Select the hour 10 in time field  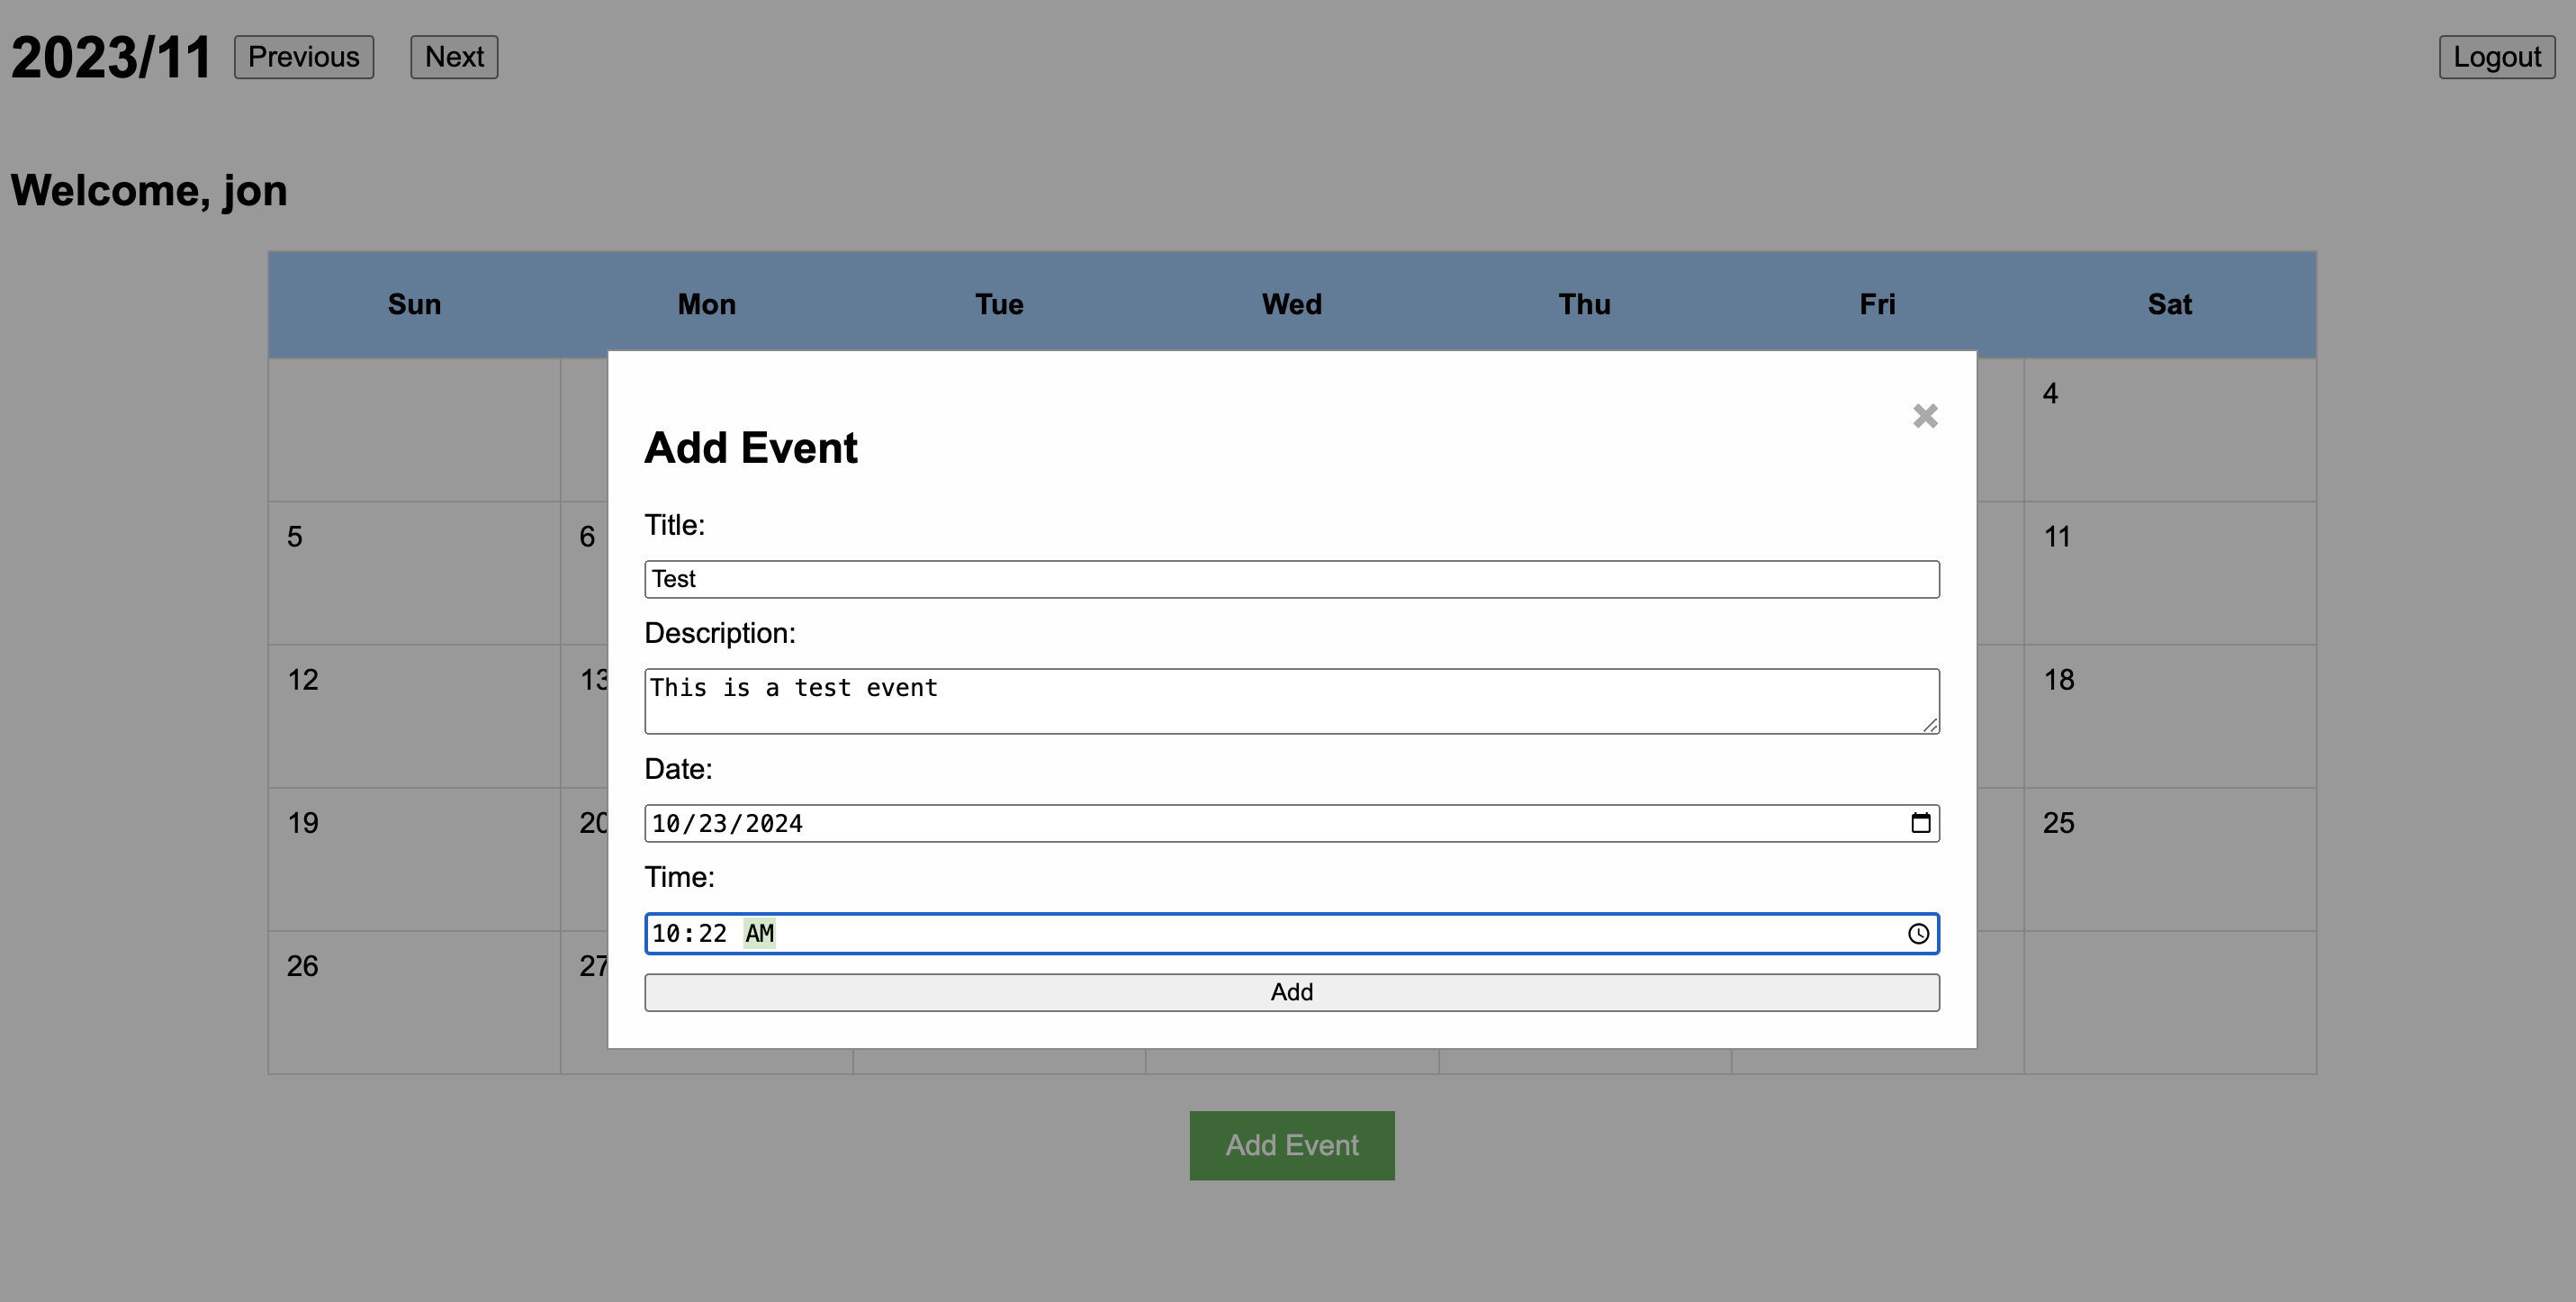pyautogui.click(x=666, y=934)
